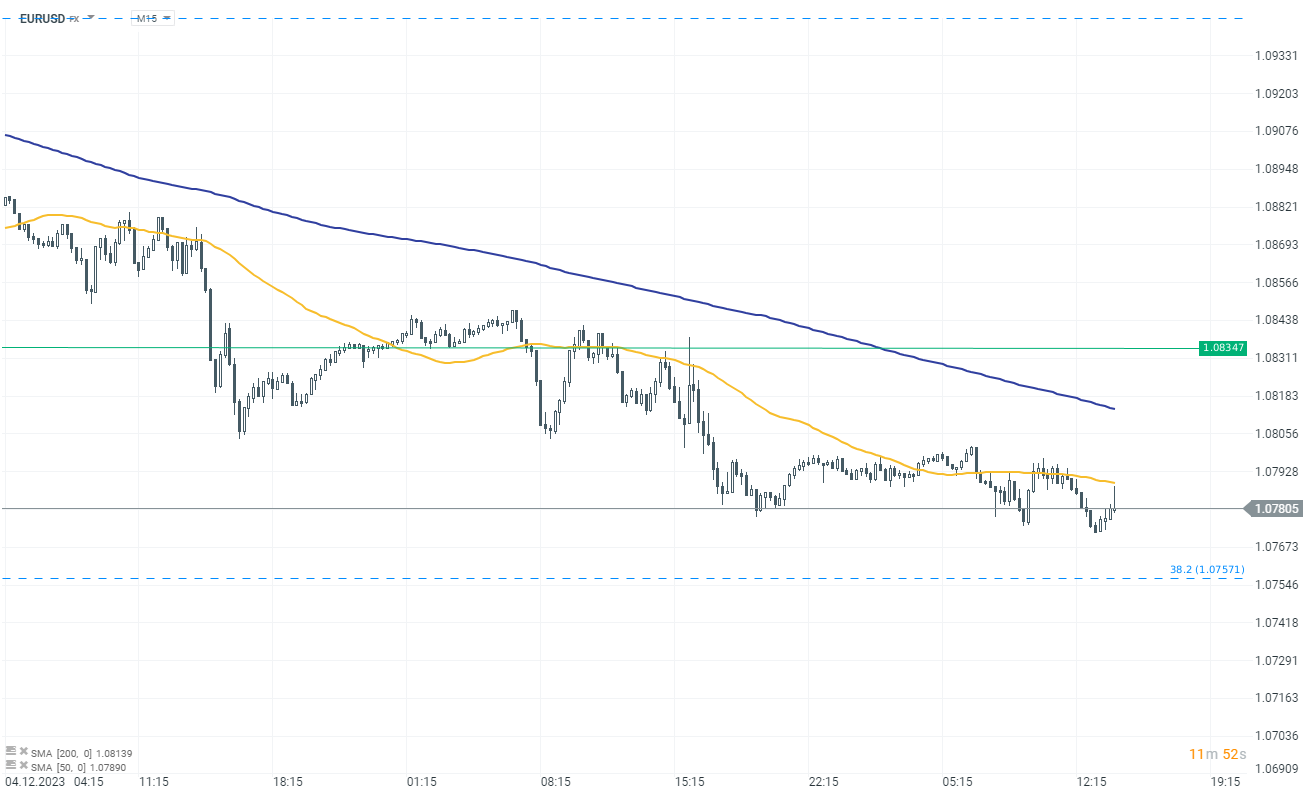The image size is (1315, 799).
Task: Click the 12:15 time axis label
Action: tap(1091, 780)
